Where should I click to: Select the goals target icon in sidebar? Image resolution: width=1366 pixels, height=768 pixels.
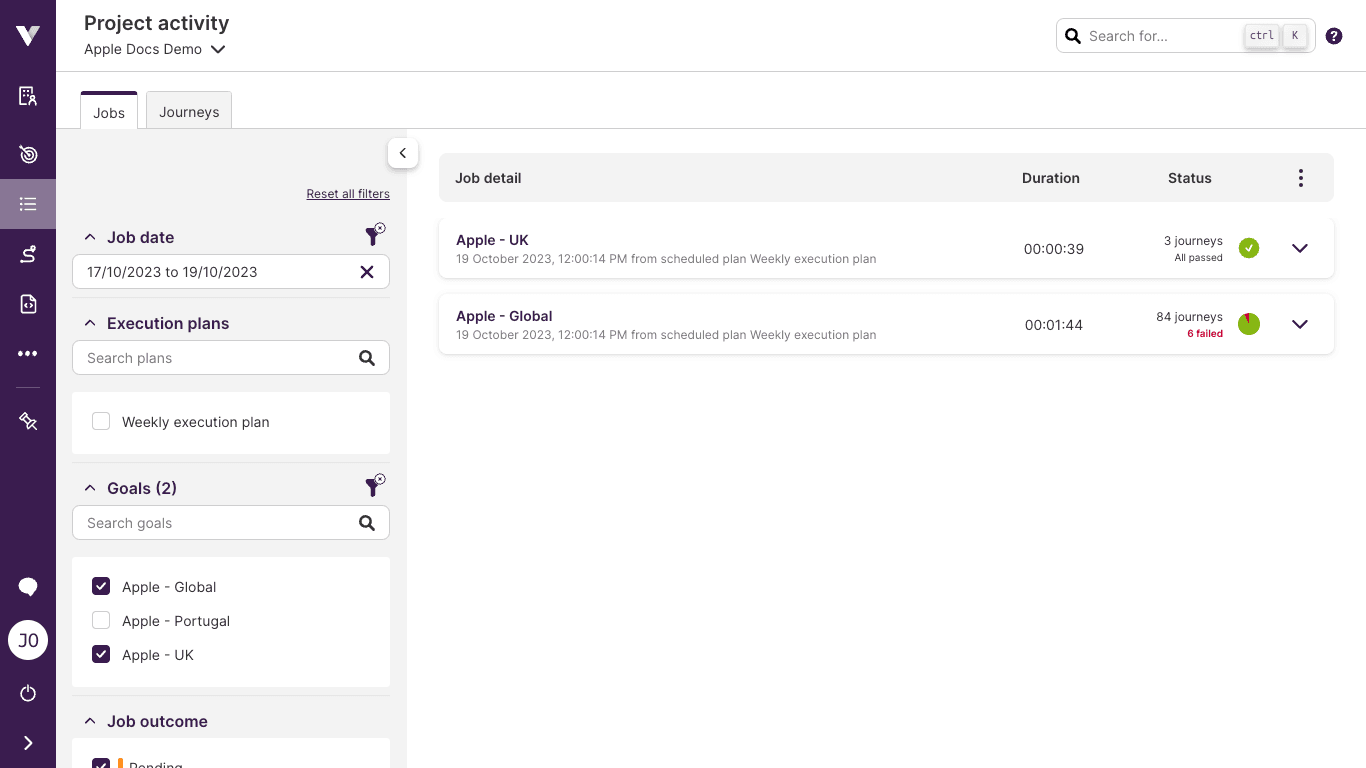[x=27, y=154]
